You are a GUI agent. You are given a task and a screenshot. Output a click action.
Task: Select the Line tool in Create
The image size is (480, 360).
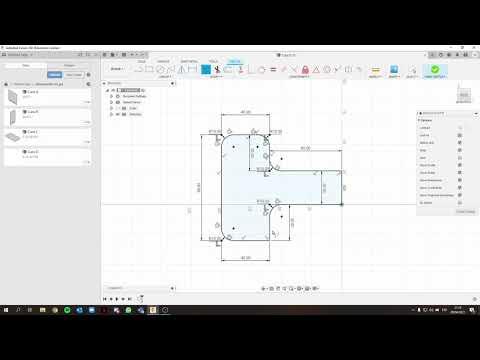point(138,69)
